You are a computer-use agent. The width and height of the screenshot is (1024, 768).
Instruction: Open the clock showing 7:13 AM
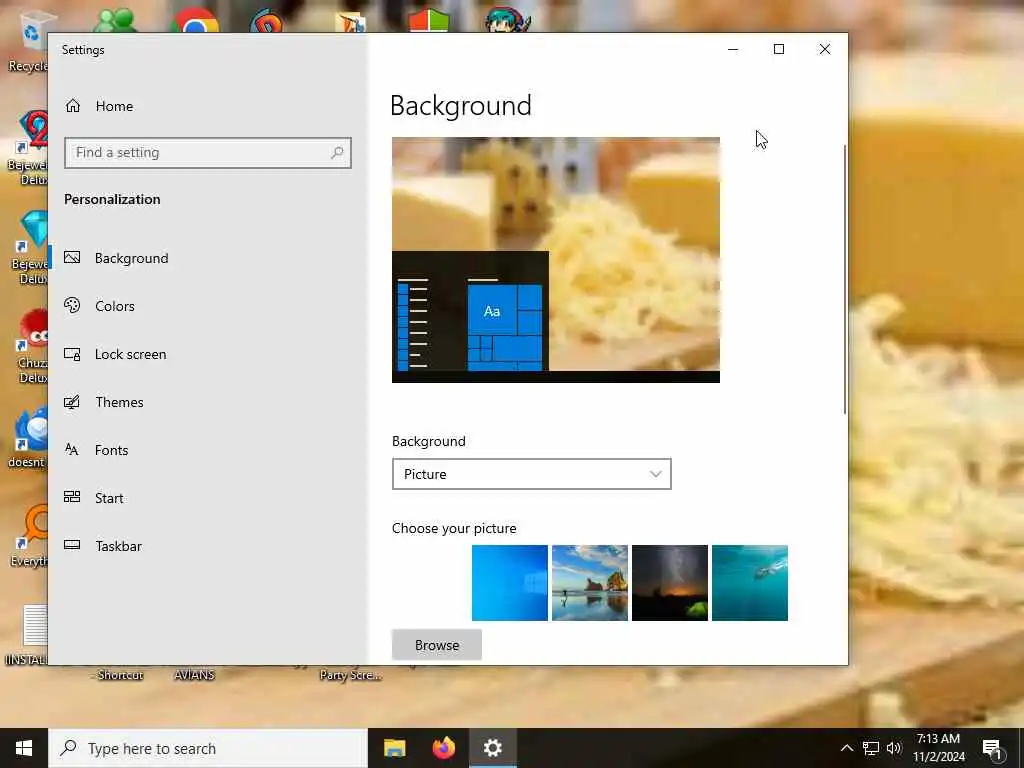coord(938,748)
